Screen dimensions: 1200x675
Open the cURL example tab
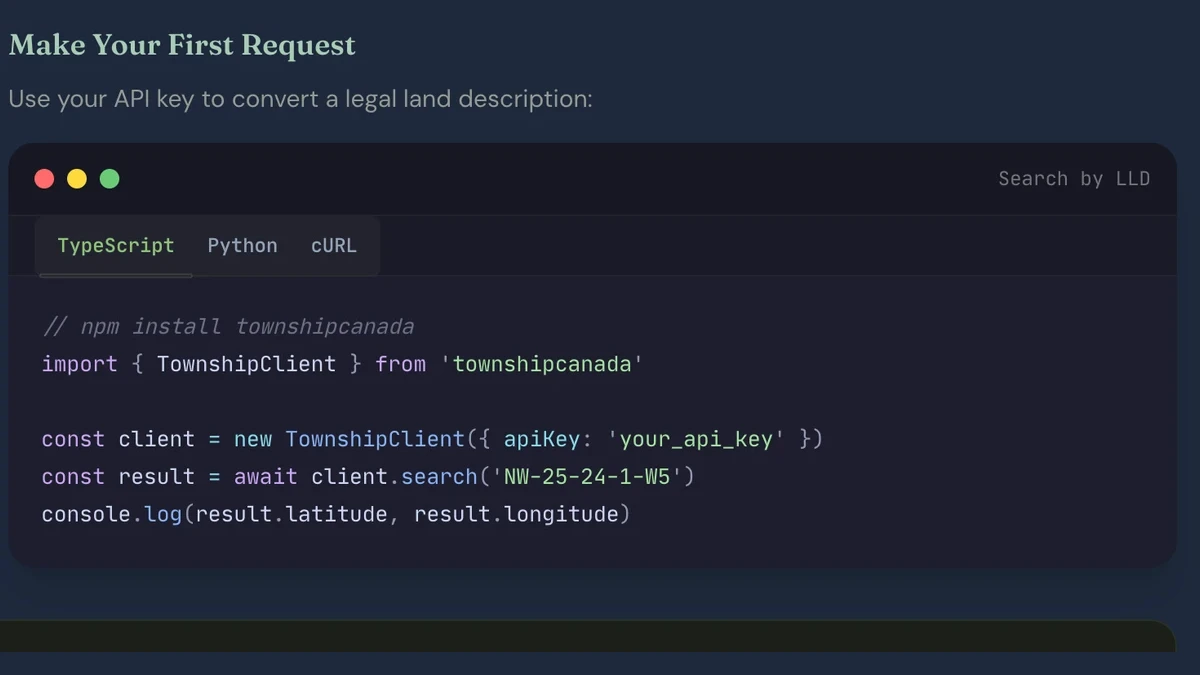click(333, 246)
